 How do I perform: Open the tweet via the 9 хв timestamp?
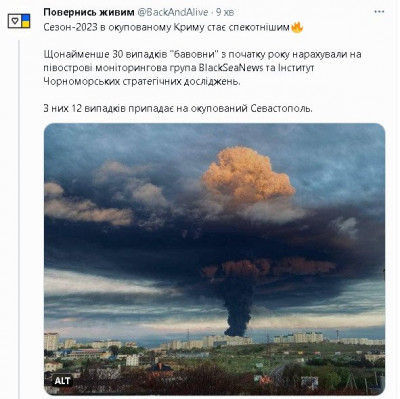[225, 12]
